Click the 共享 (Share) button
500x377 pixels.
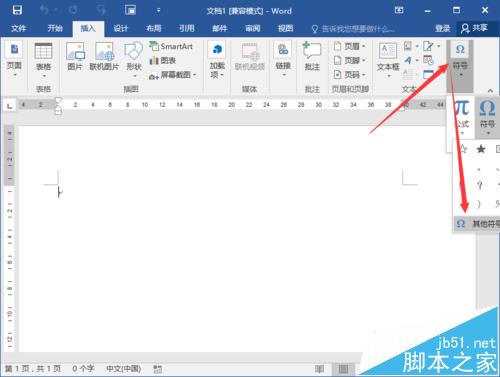(475, 28)
